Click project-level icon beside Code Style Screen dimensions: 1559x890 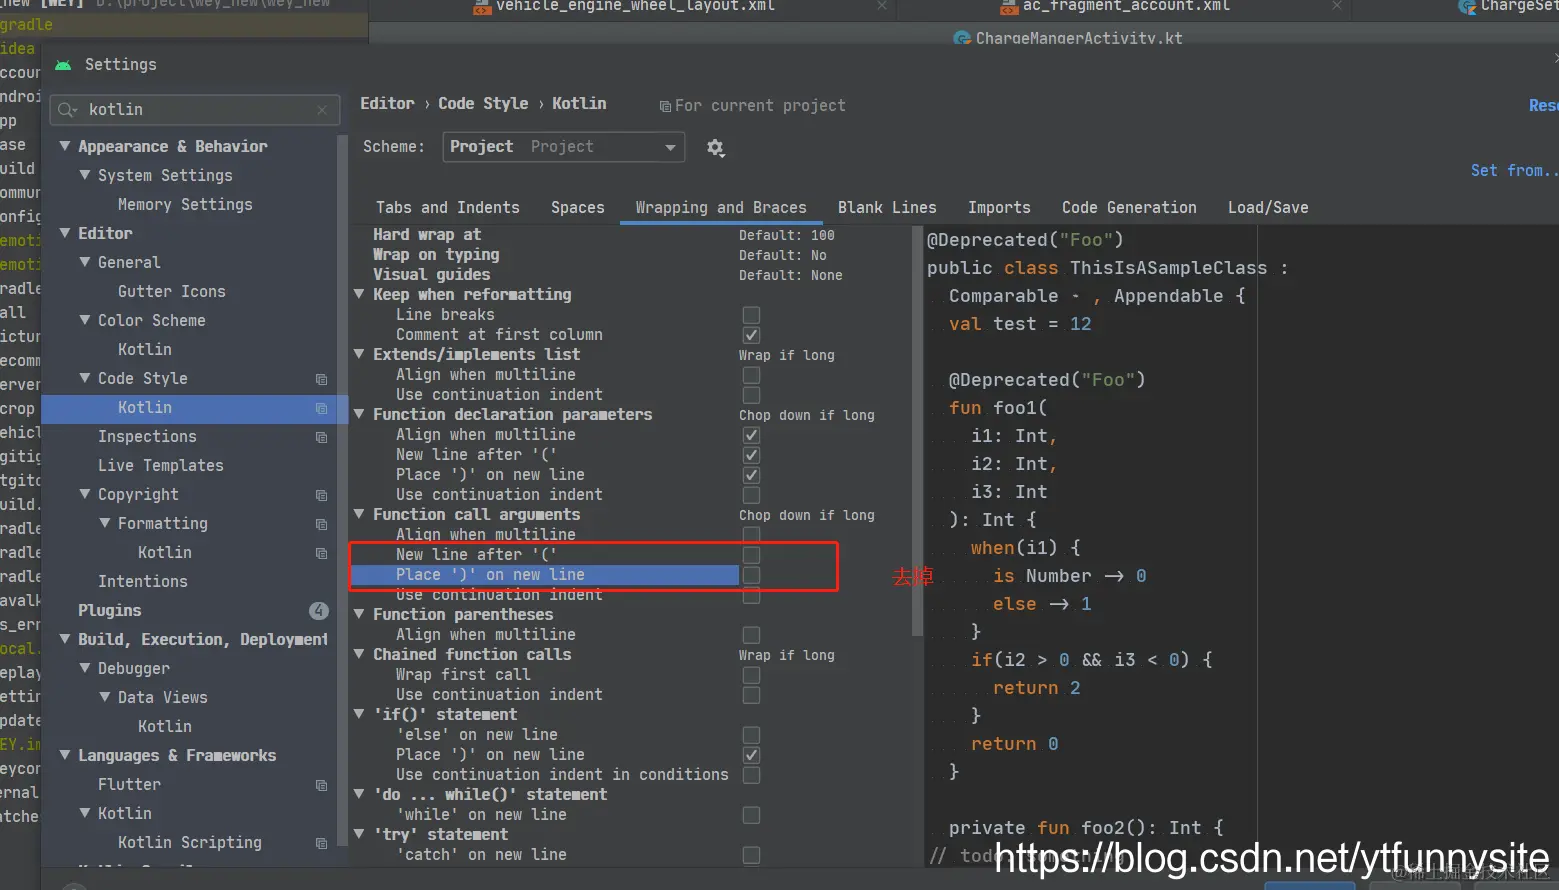(x=321, y=379)
